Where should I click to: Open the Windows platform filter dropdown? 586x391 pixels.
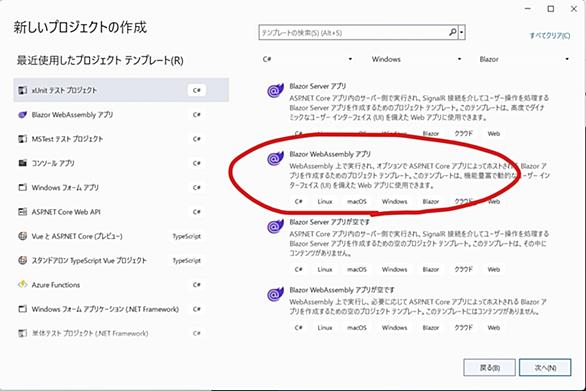[x=416, y=59]
